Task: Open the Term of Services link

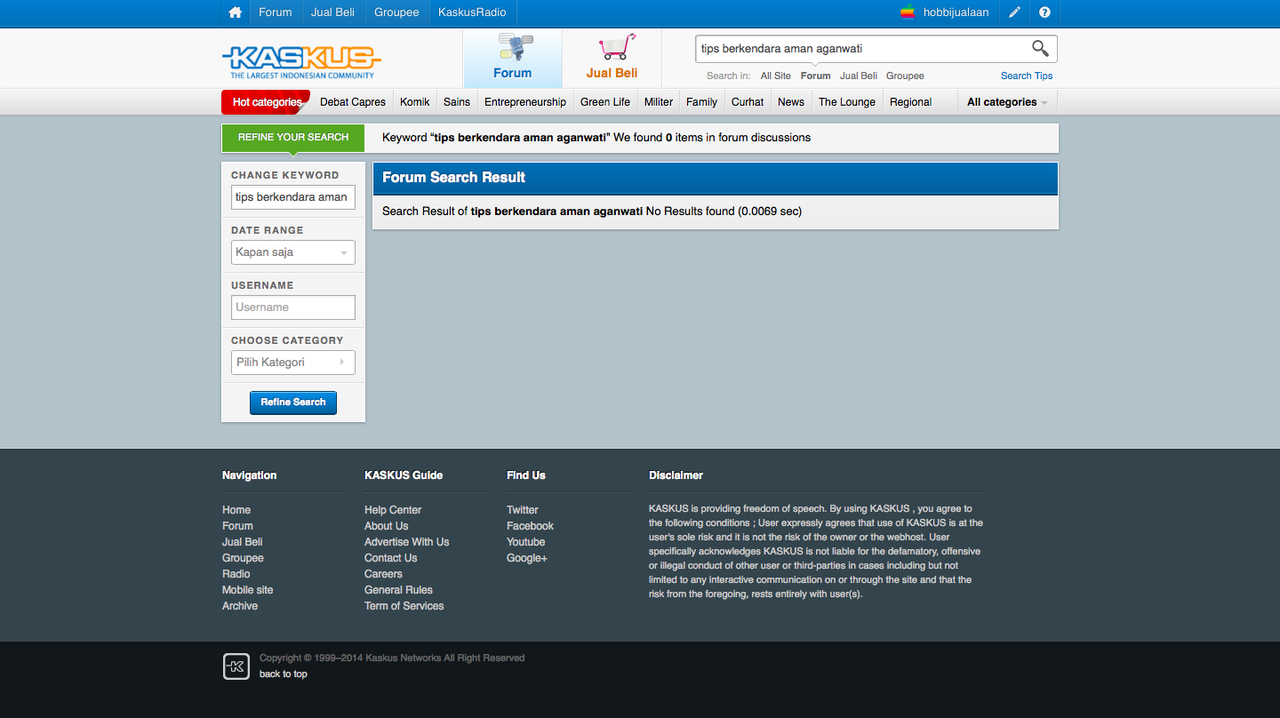Action: click(404, 606)
